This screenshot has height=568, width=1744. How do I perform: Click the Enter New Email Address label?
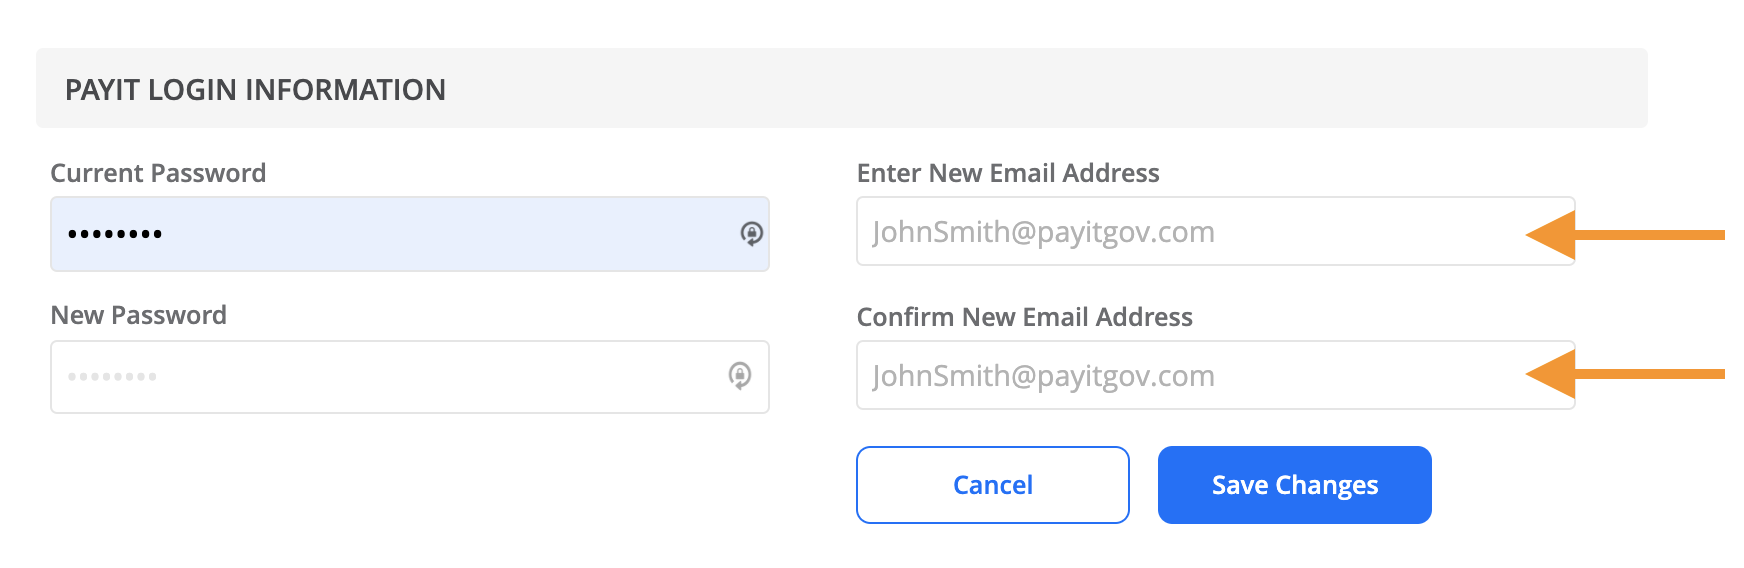(x=1008, y=173)
